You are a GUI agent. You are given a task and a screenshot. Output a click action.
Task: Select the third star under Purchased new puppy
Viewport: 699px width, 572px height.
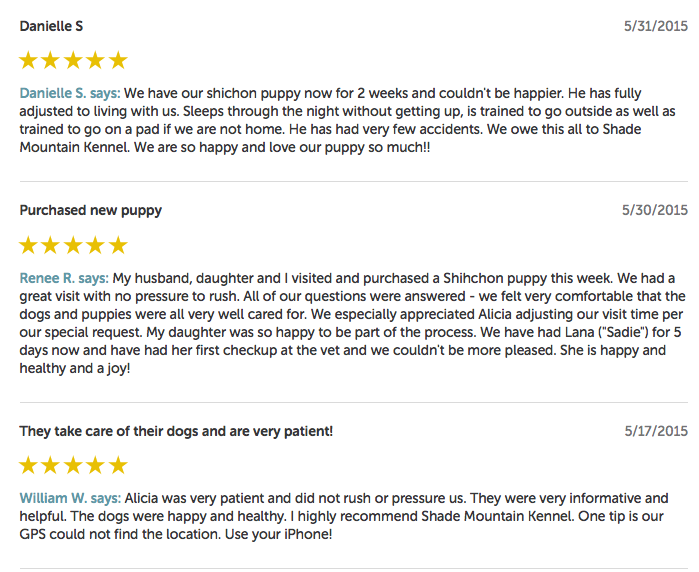73,246
